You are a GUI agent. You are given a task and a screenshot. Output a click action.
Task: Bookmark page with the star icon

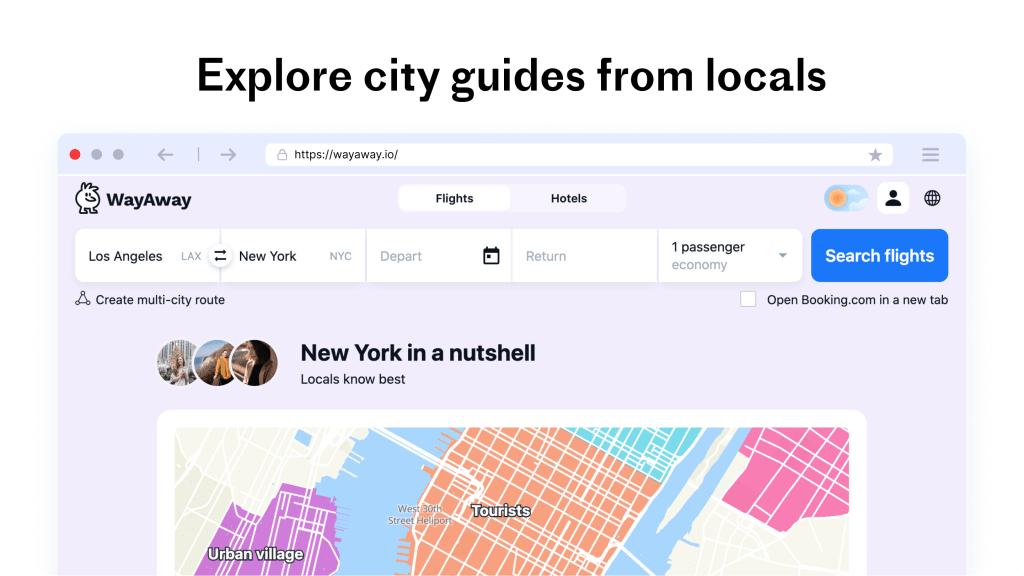click(x=875, y=155)
